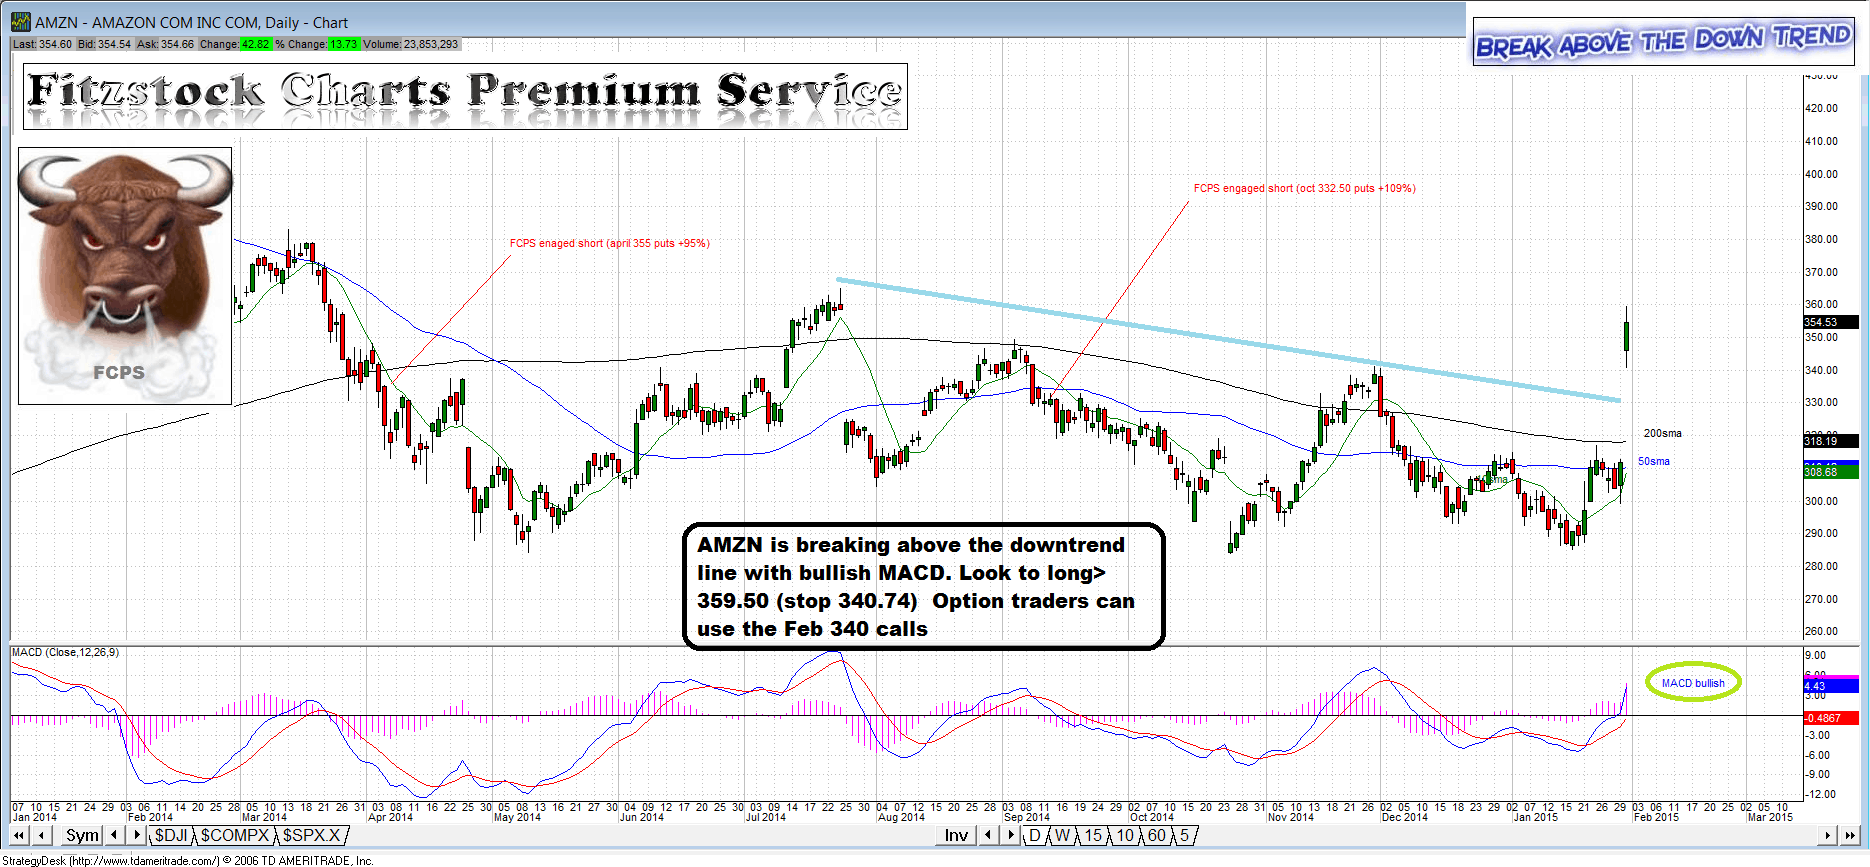The width and height of the screenshot is (1870, 867).
Task: Select the W weekly interval tab
Action: (x=1061, y=835)
